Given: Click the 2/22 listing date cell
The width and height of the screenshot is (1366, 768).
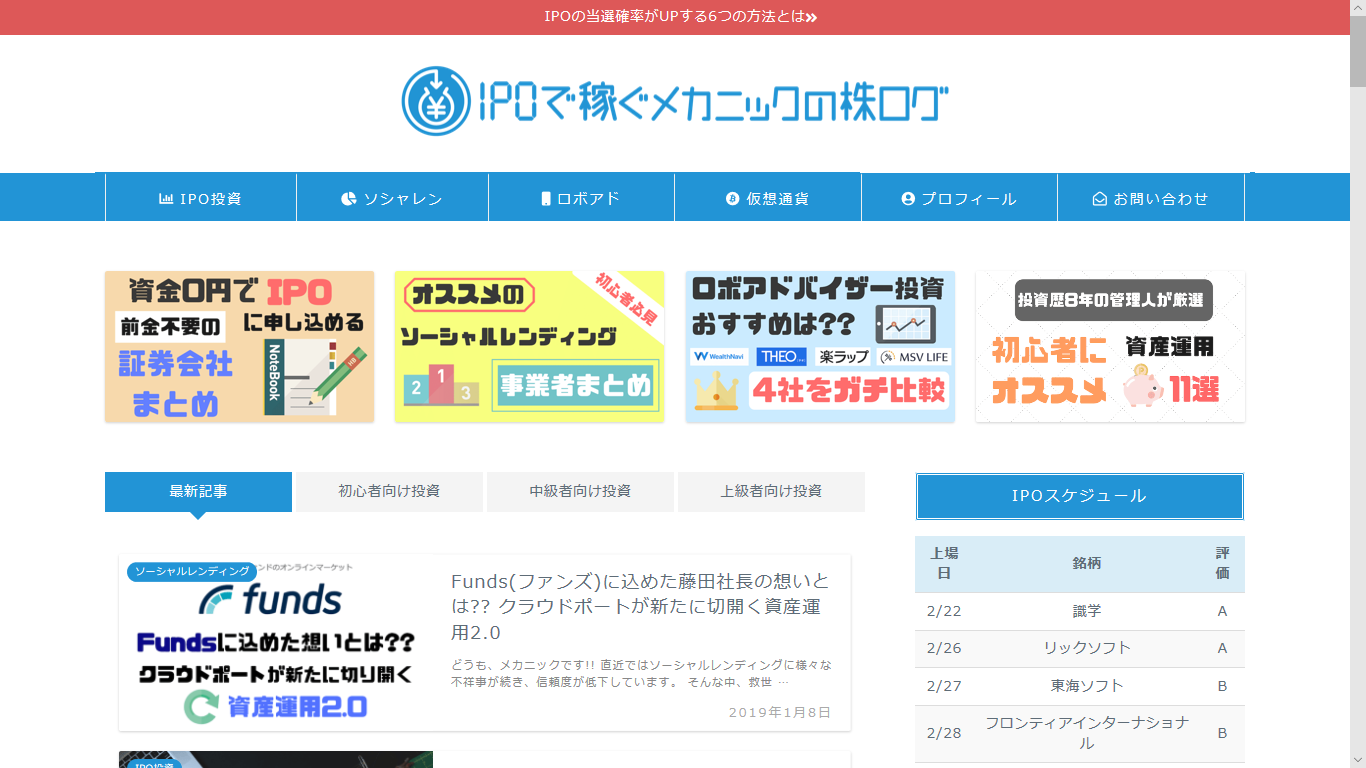Looking at the screenshot, I should point(944,611).
